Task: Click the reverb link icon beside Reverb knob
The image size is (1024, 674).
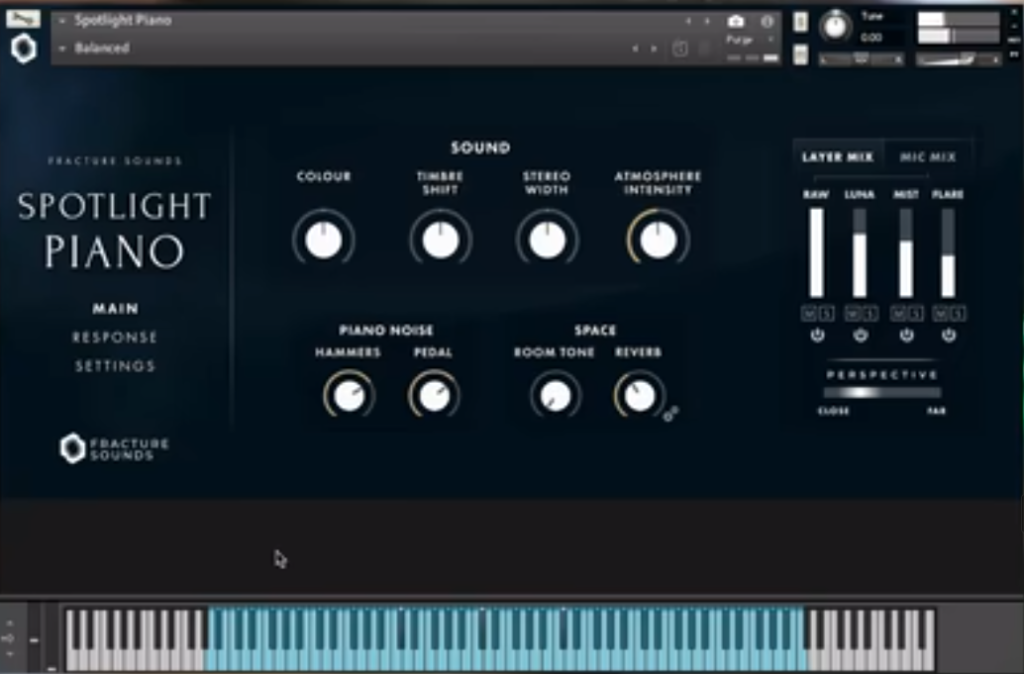Action: [x=671, y=413]
